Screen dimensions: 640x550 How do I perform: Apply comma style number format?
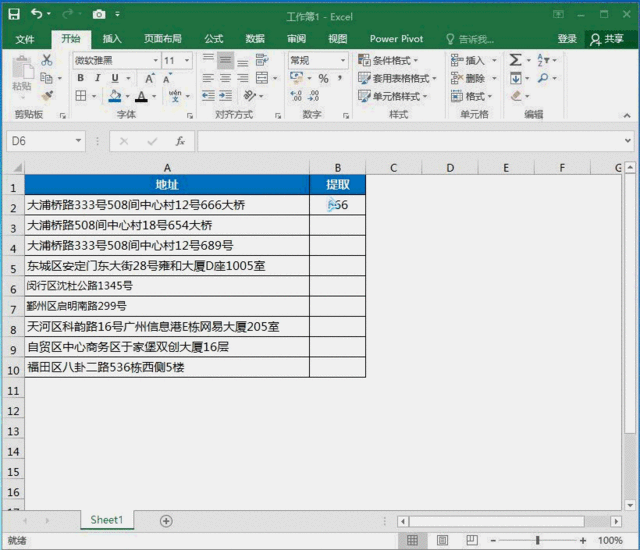pyautogui.click(x=340, y=78)
